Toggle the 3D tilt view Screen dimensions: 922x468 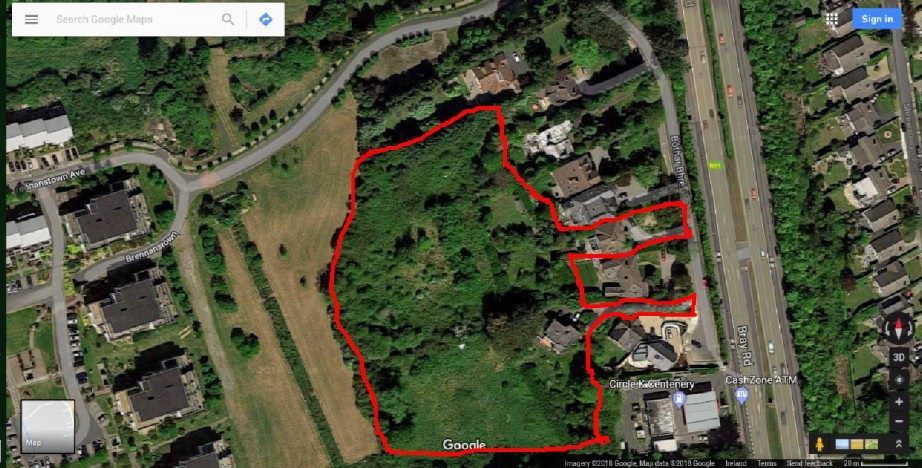pyautogui.click(x=899, y=357)
